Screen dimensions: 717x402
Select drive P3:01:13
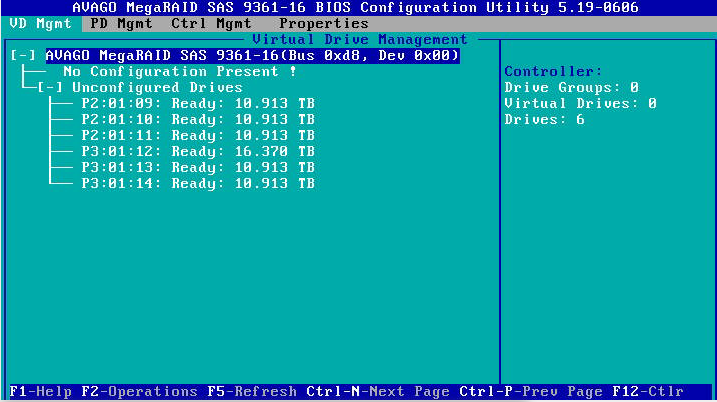[198, 168]
